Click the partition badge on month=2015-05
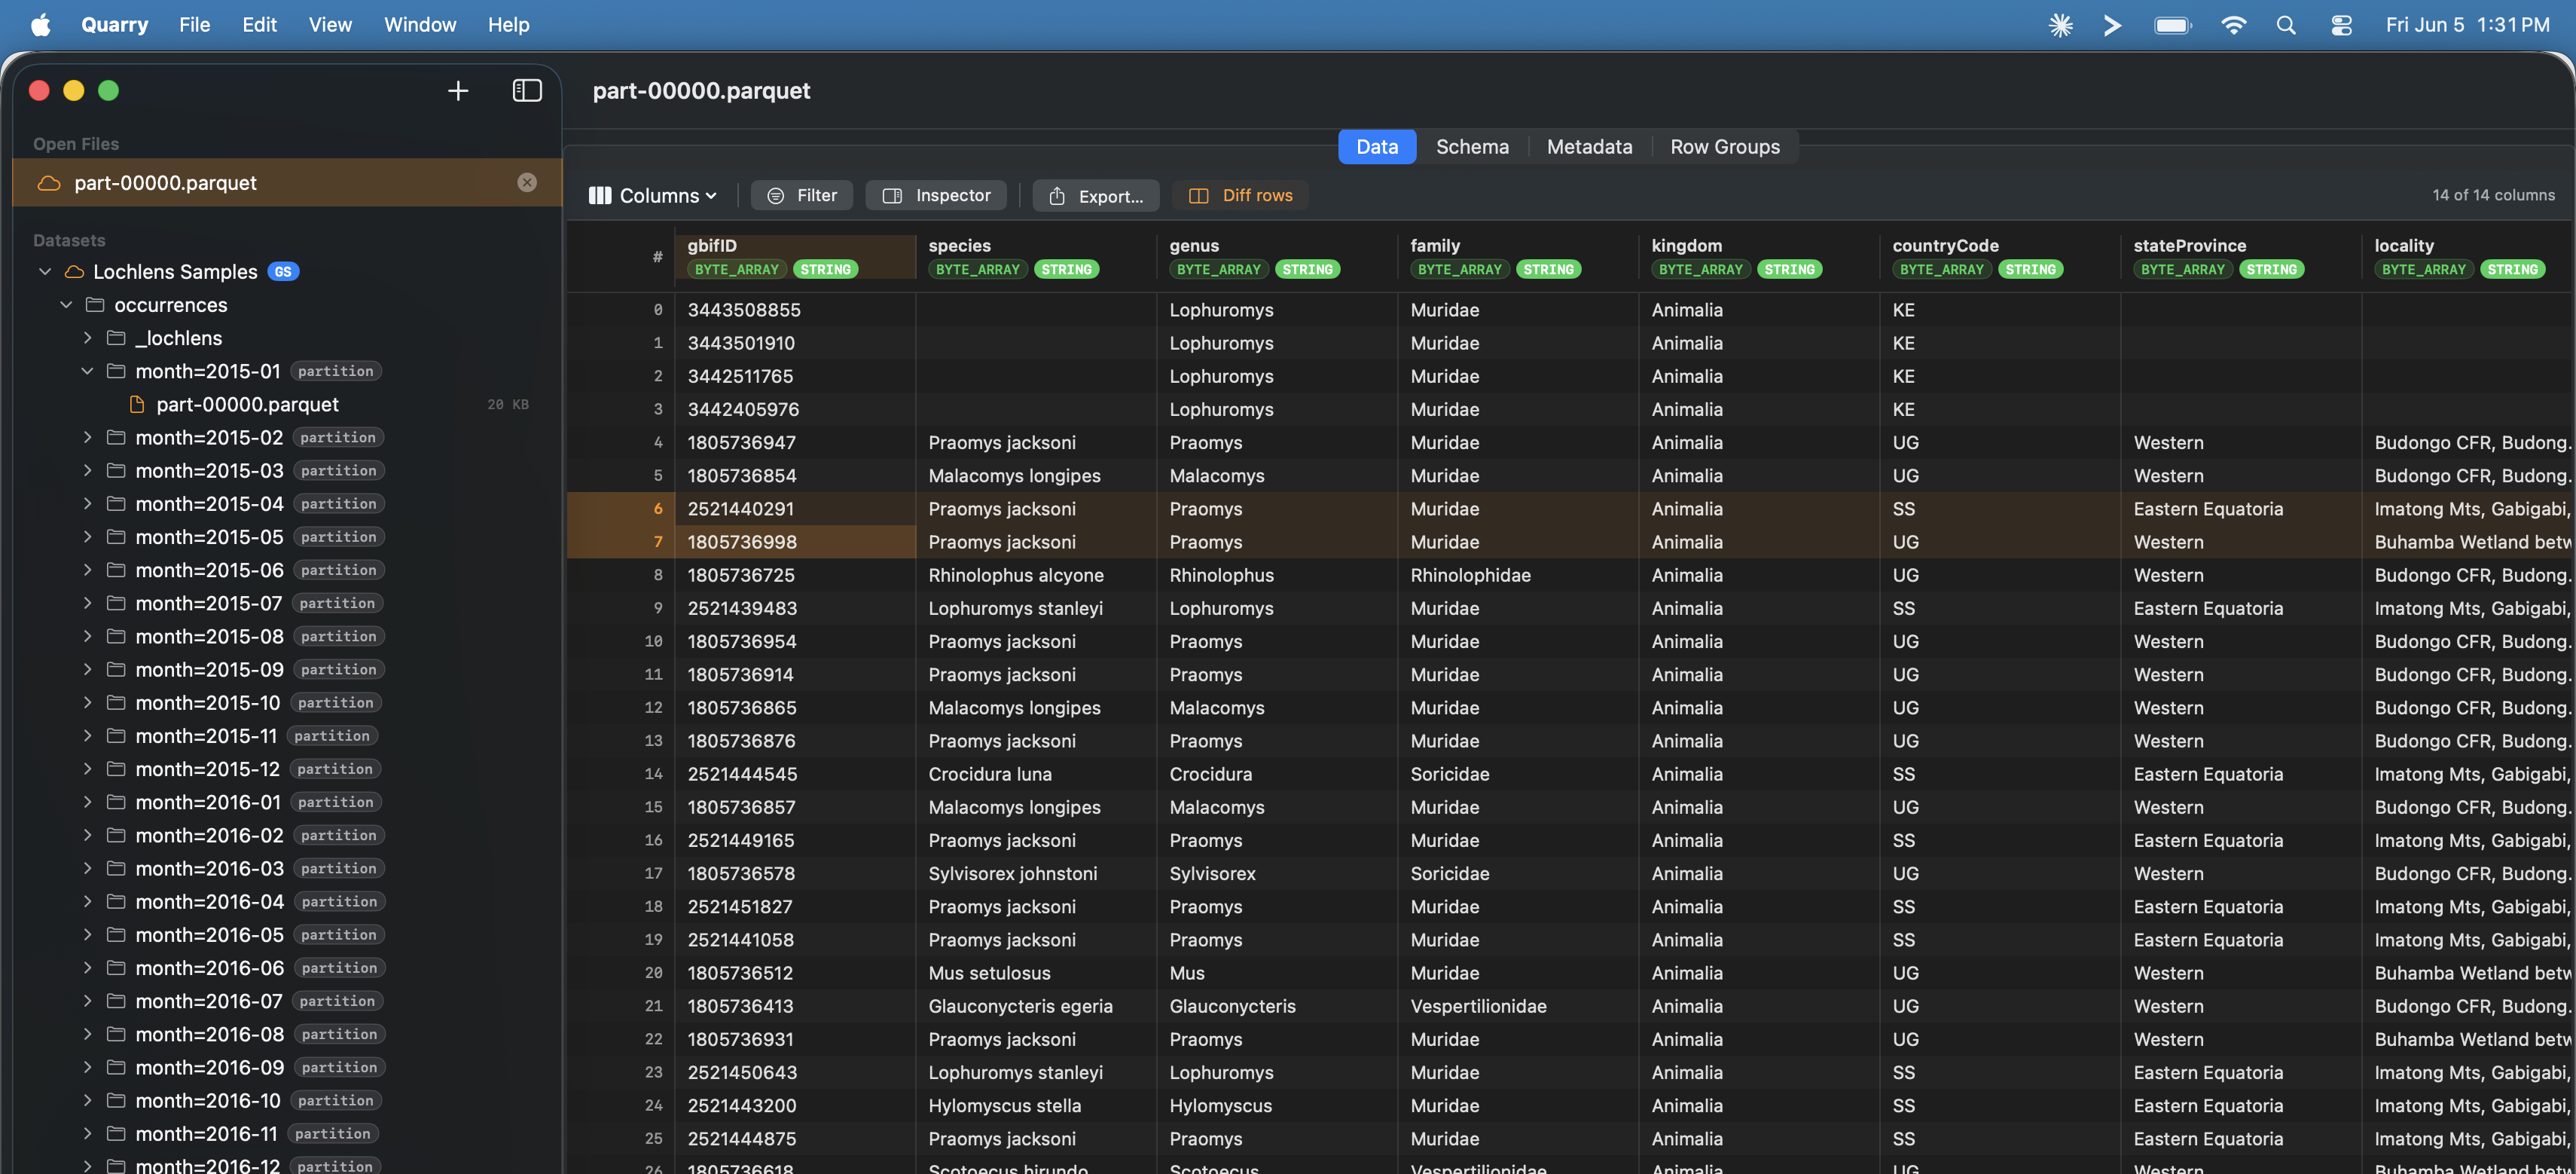This screenshot has width=2576, height=1174. pos(339,537)
